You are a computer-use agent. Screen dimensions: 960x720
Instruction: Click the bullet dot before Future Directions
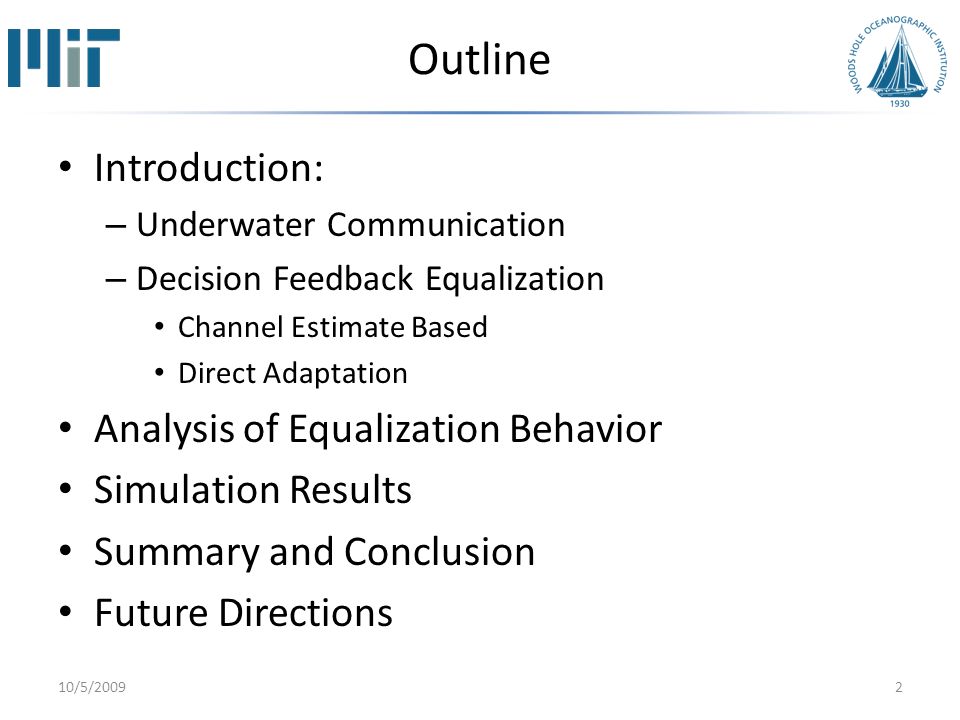click(x=66, y=612)
